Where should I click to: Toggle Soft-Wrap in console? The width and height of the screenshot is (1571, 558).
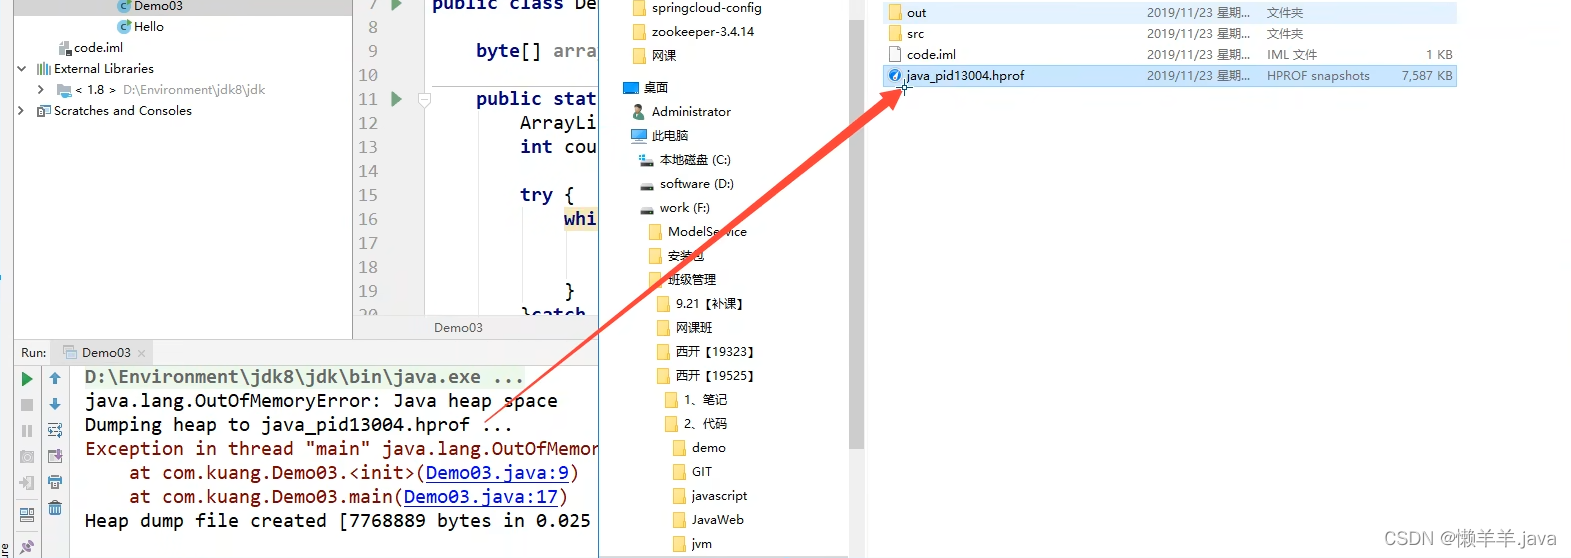(x=55, y=430)
